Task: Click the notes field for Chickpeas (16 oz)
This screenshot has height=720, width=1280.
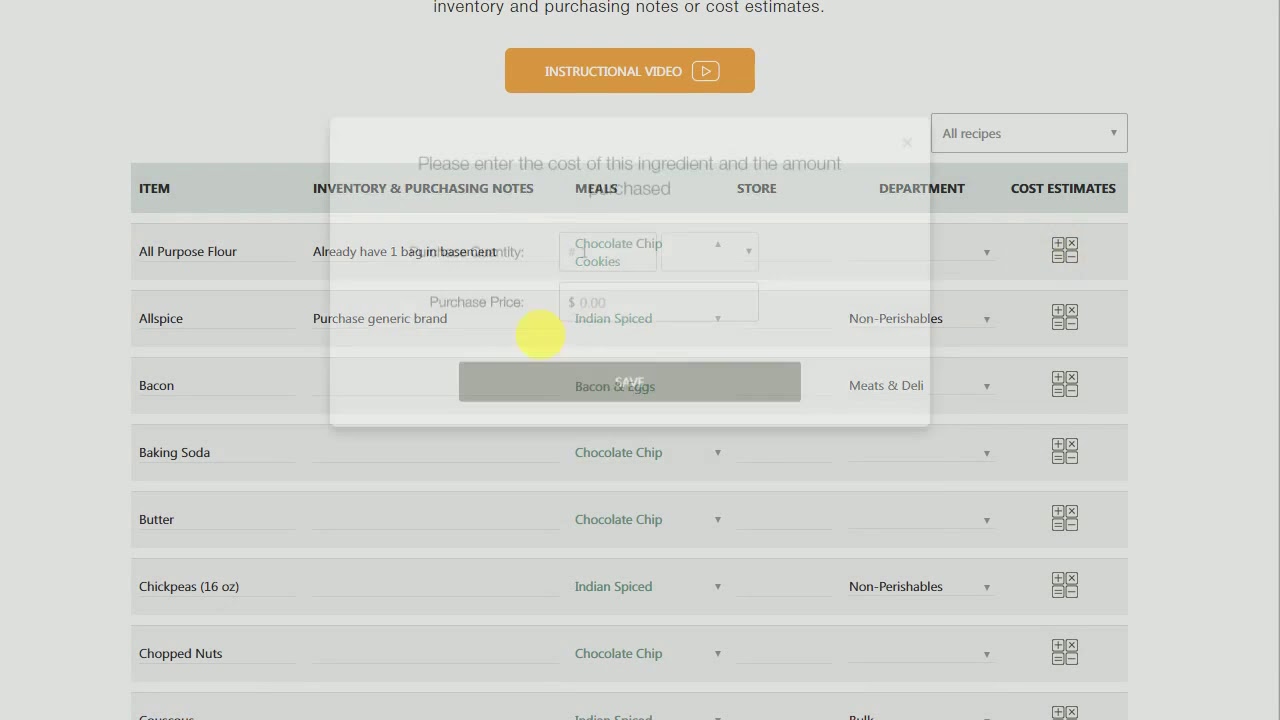Action: 436,587
